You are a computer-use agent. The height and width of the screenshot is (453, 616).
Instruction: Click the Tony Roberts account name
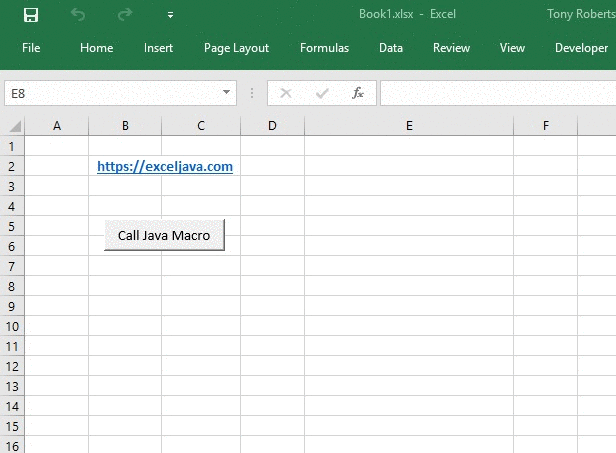(581, 14)
